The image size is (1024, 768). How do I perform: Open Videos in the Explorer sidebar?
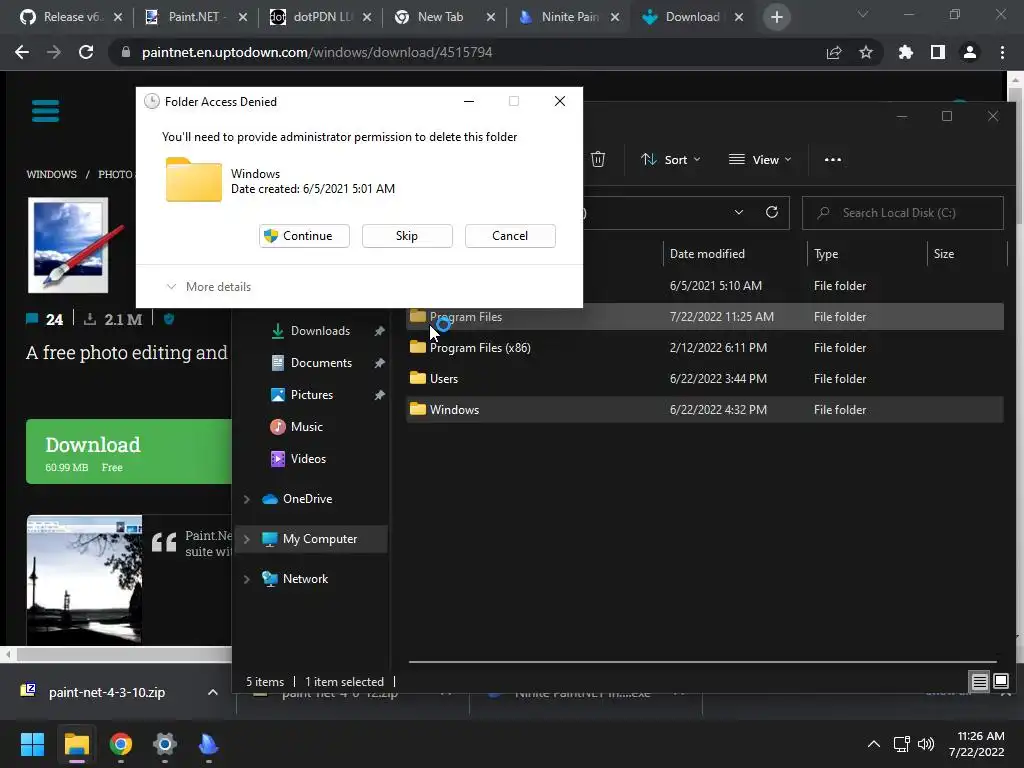point(308,458)
